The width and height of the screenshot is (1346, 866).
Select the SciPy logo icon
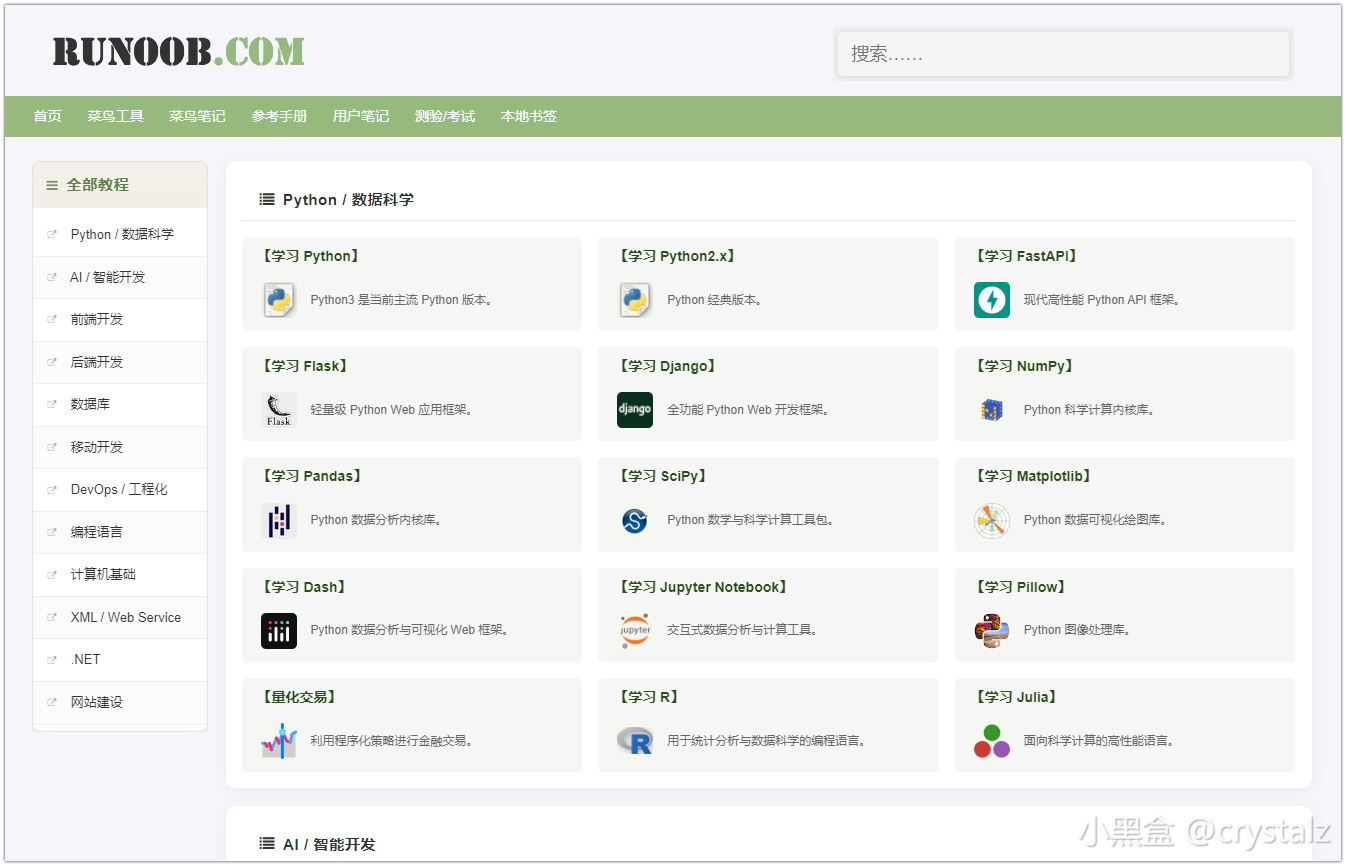pos(635,520)
